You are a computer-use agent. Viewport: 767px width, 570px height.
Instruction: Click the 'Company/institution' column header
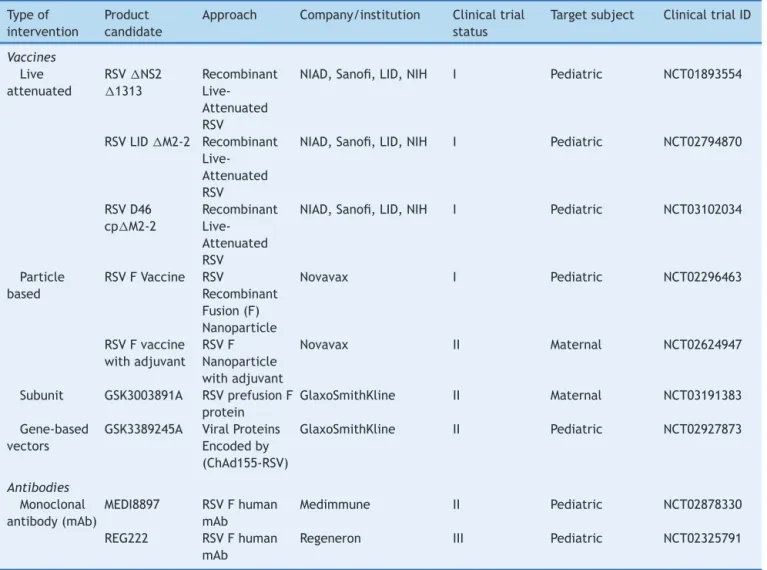pyautogui.click(x=360, y=15)
